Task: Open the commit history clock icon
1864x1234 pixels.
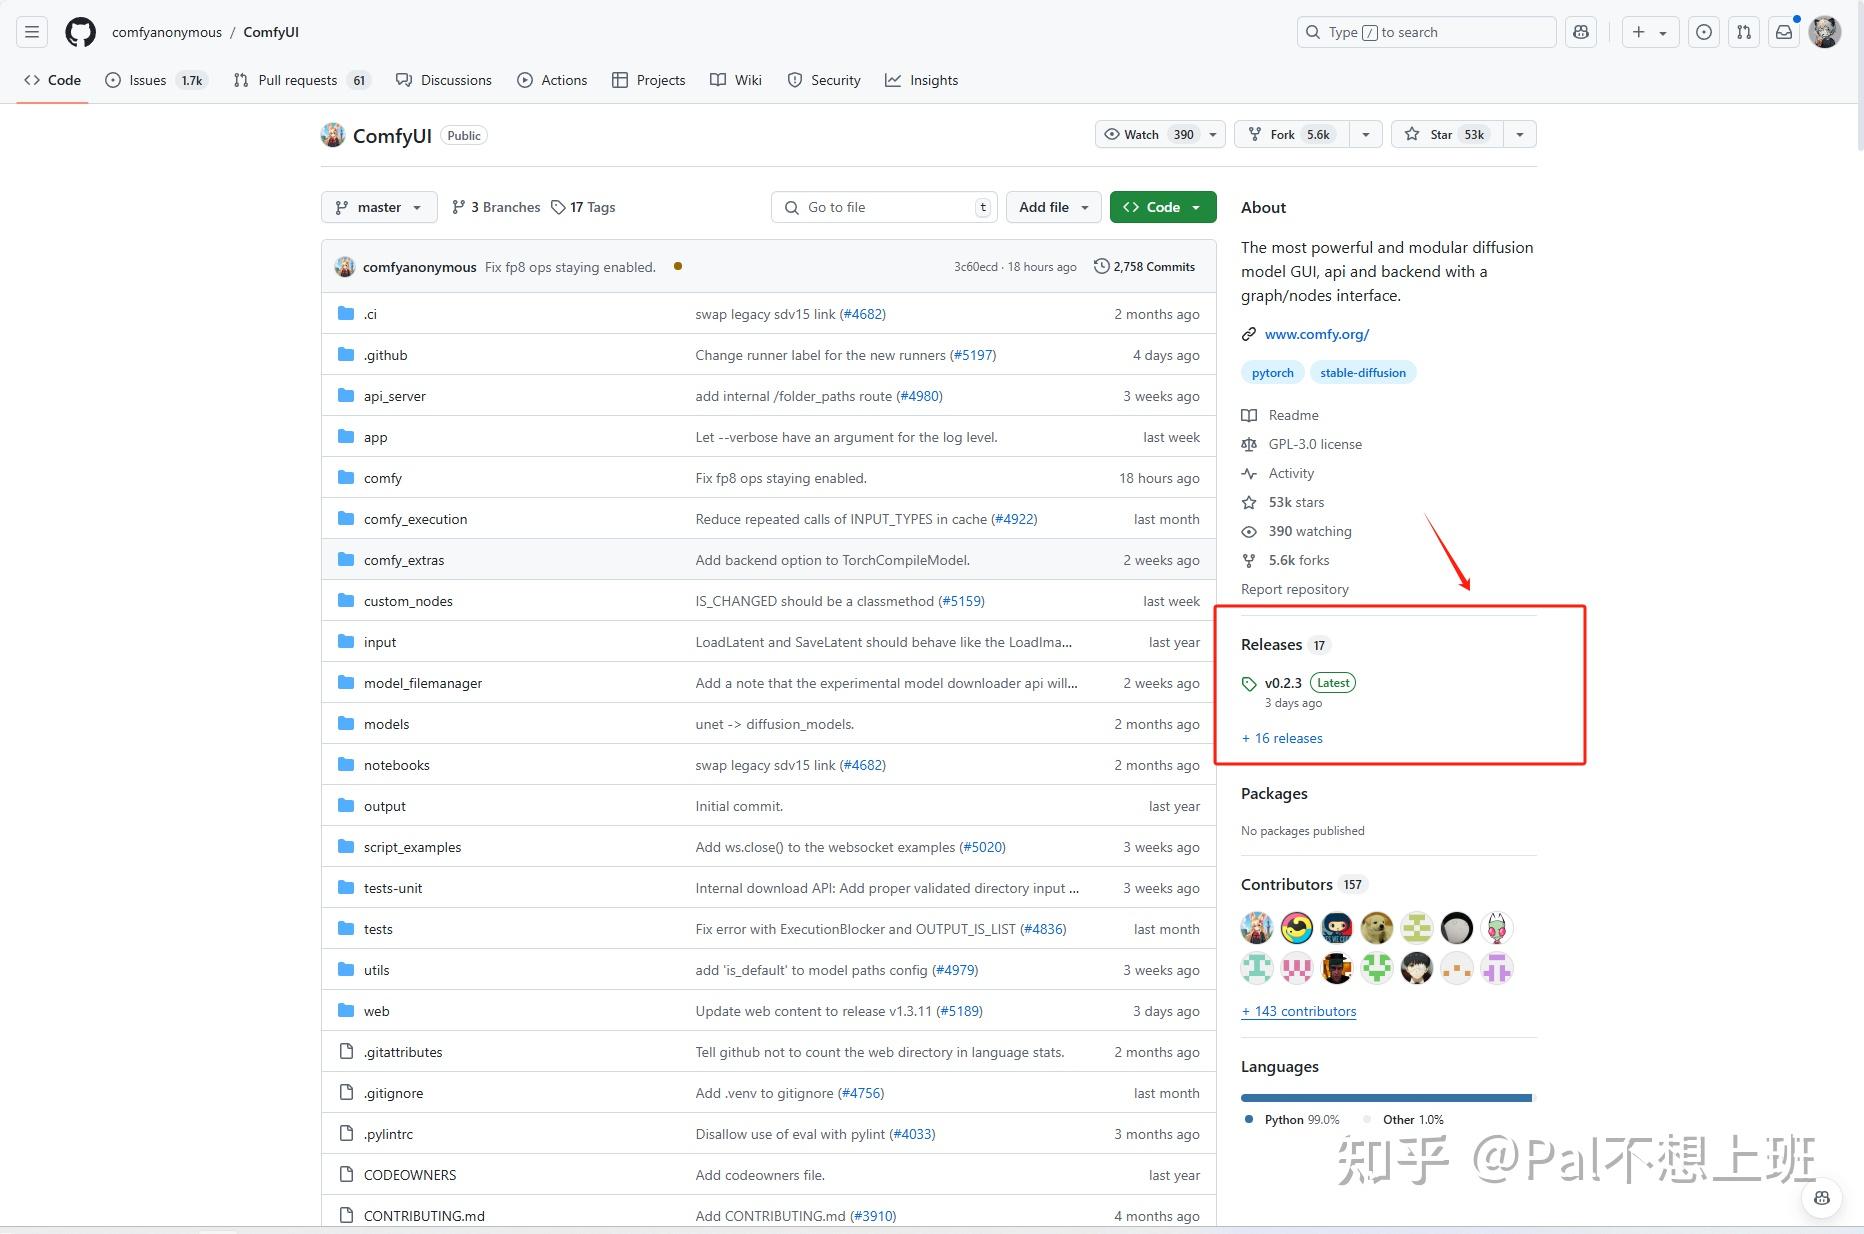Action: (1101, 266)
